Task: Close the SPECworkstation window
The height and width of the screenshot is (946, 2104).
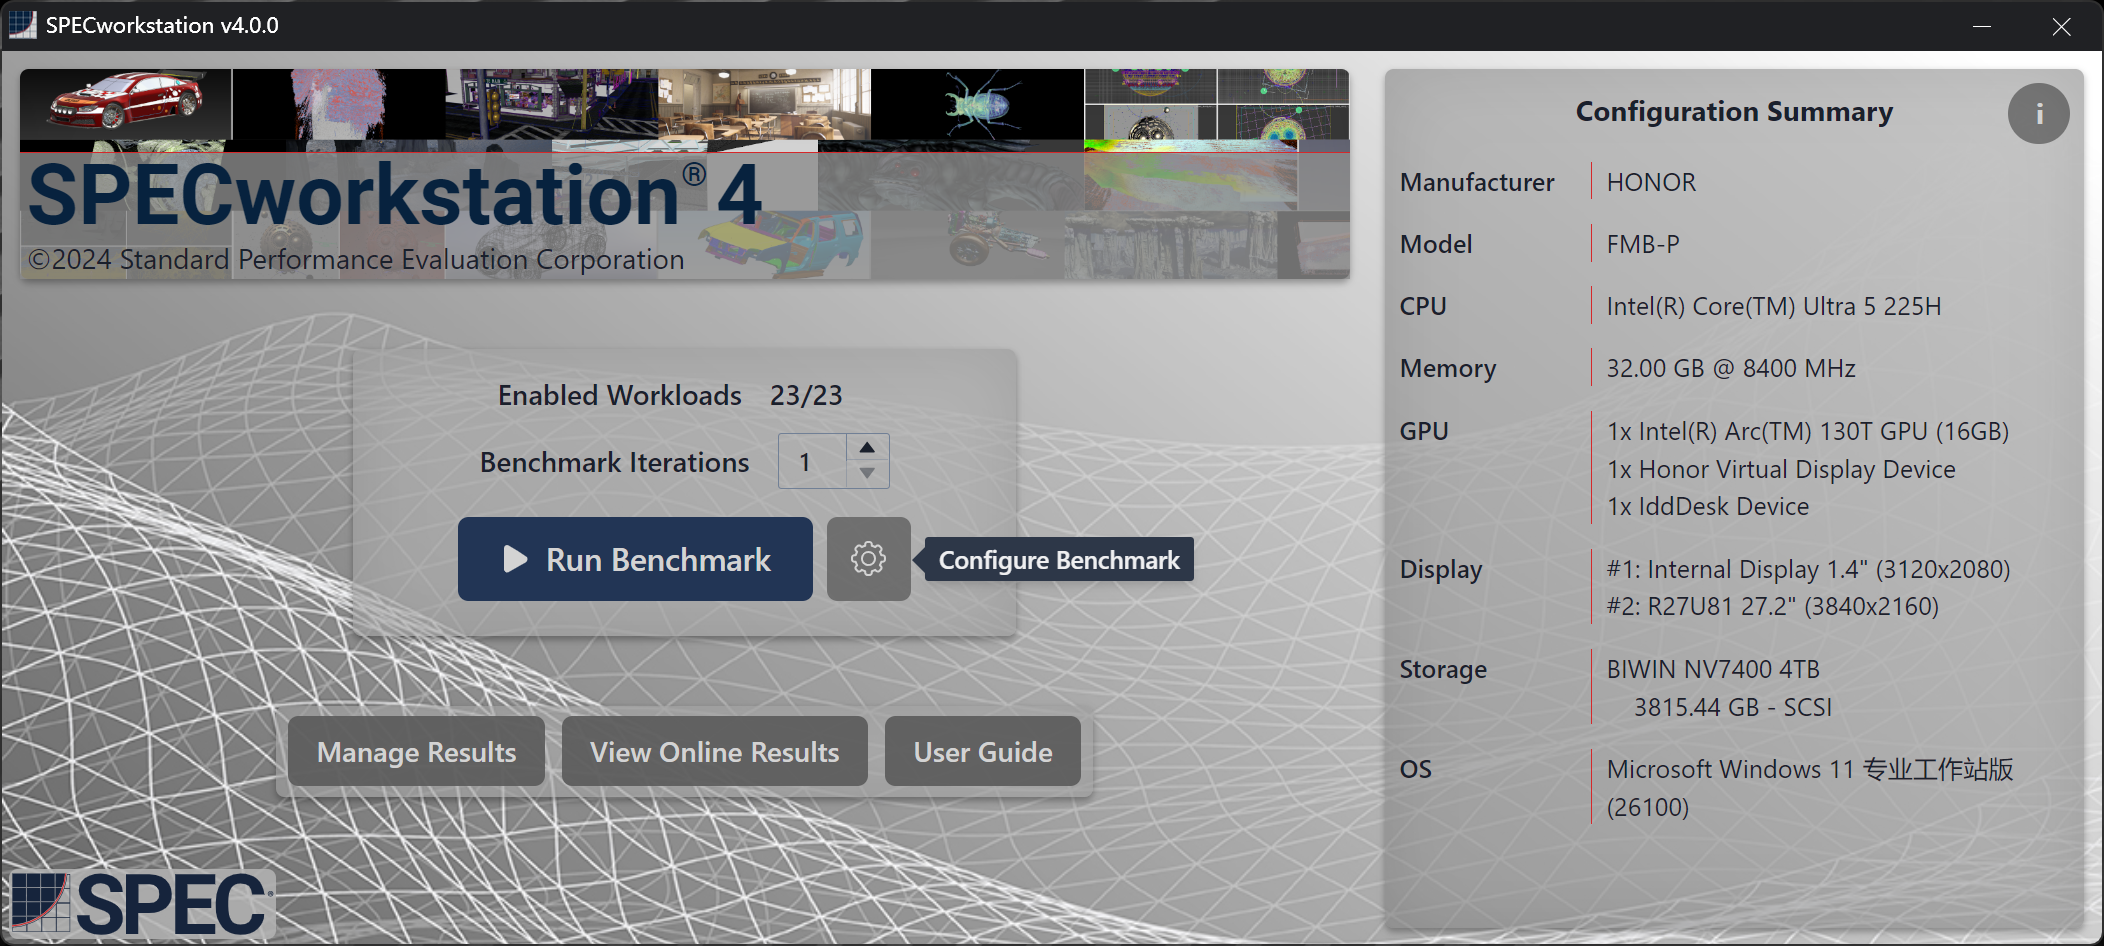Action: coord(2062,26)
